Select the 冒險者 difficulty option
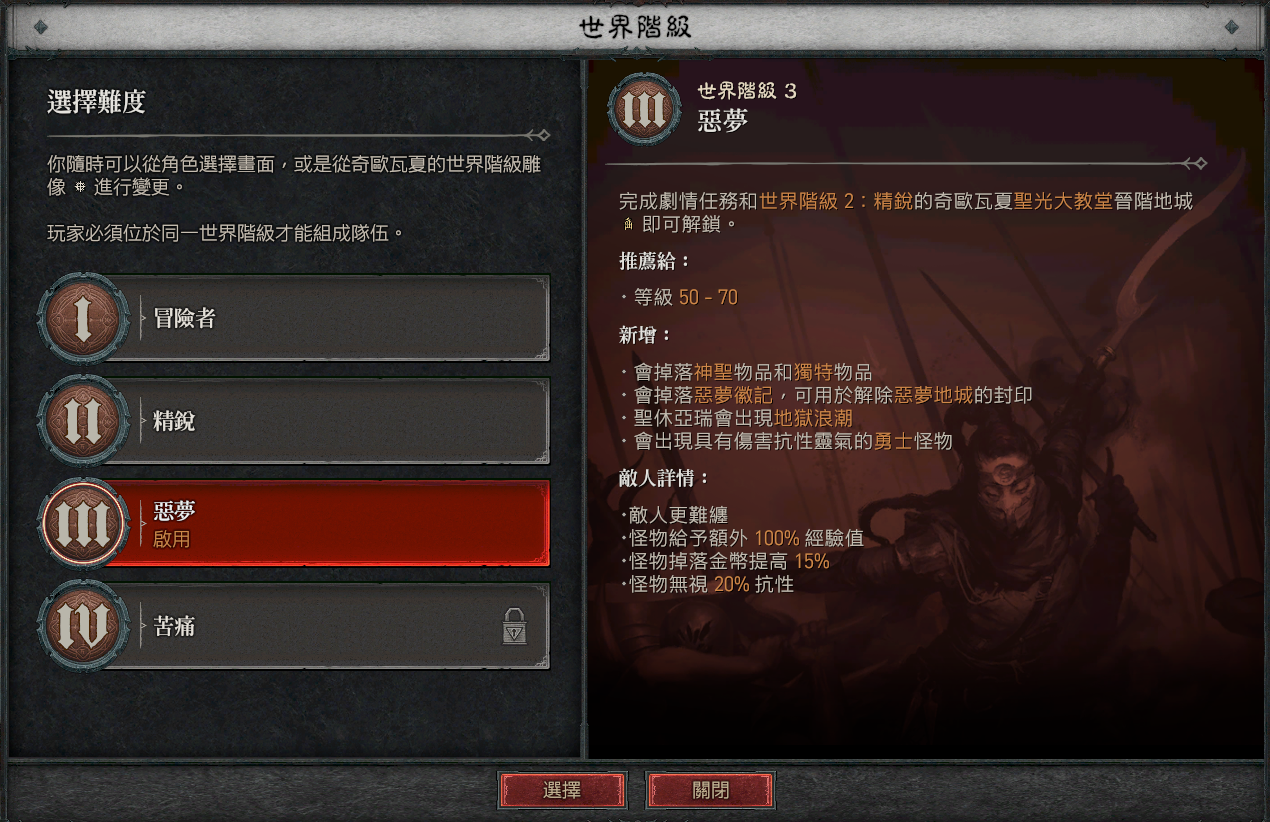 326,318
